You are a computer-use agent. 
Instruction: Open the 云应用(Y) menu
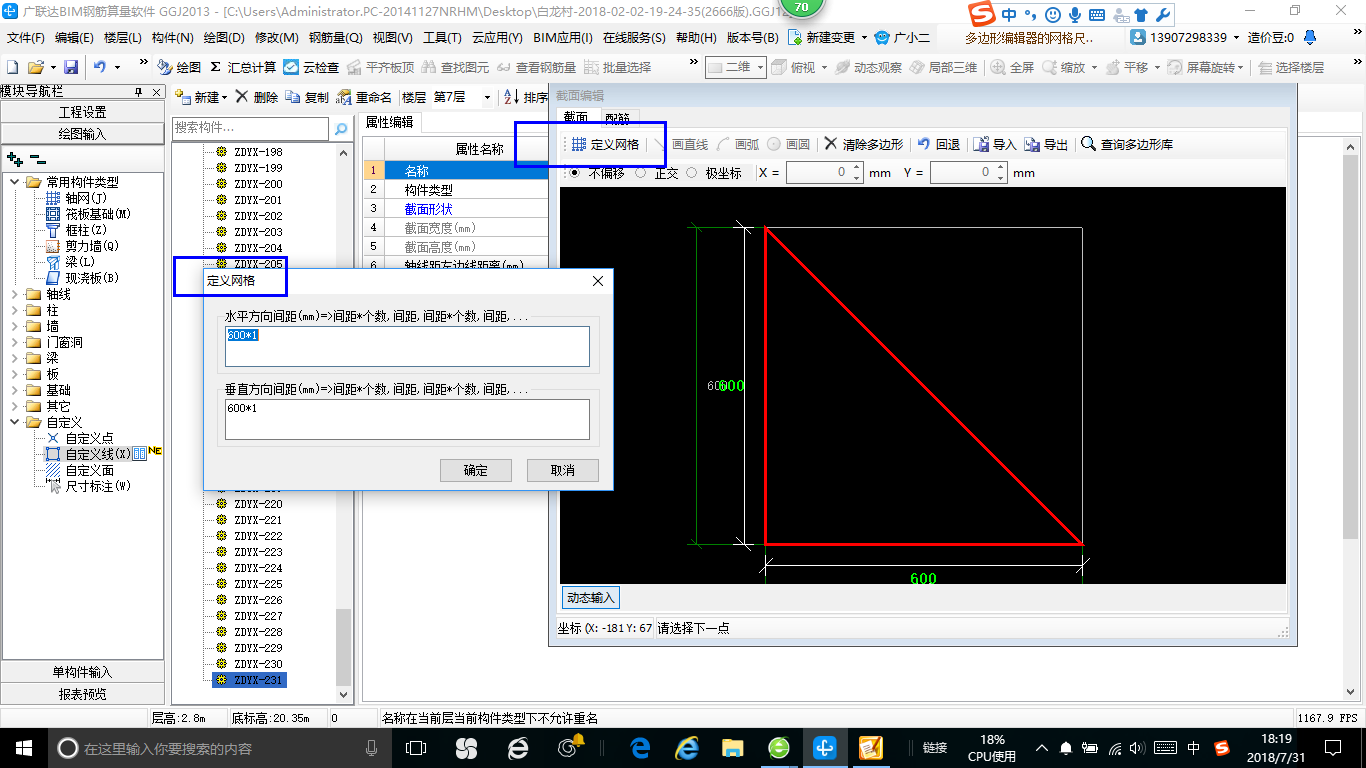pos(497,37)
